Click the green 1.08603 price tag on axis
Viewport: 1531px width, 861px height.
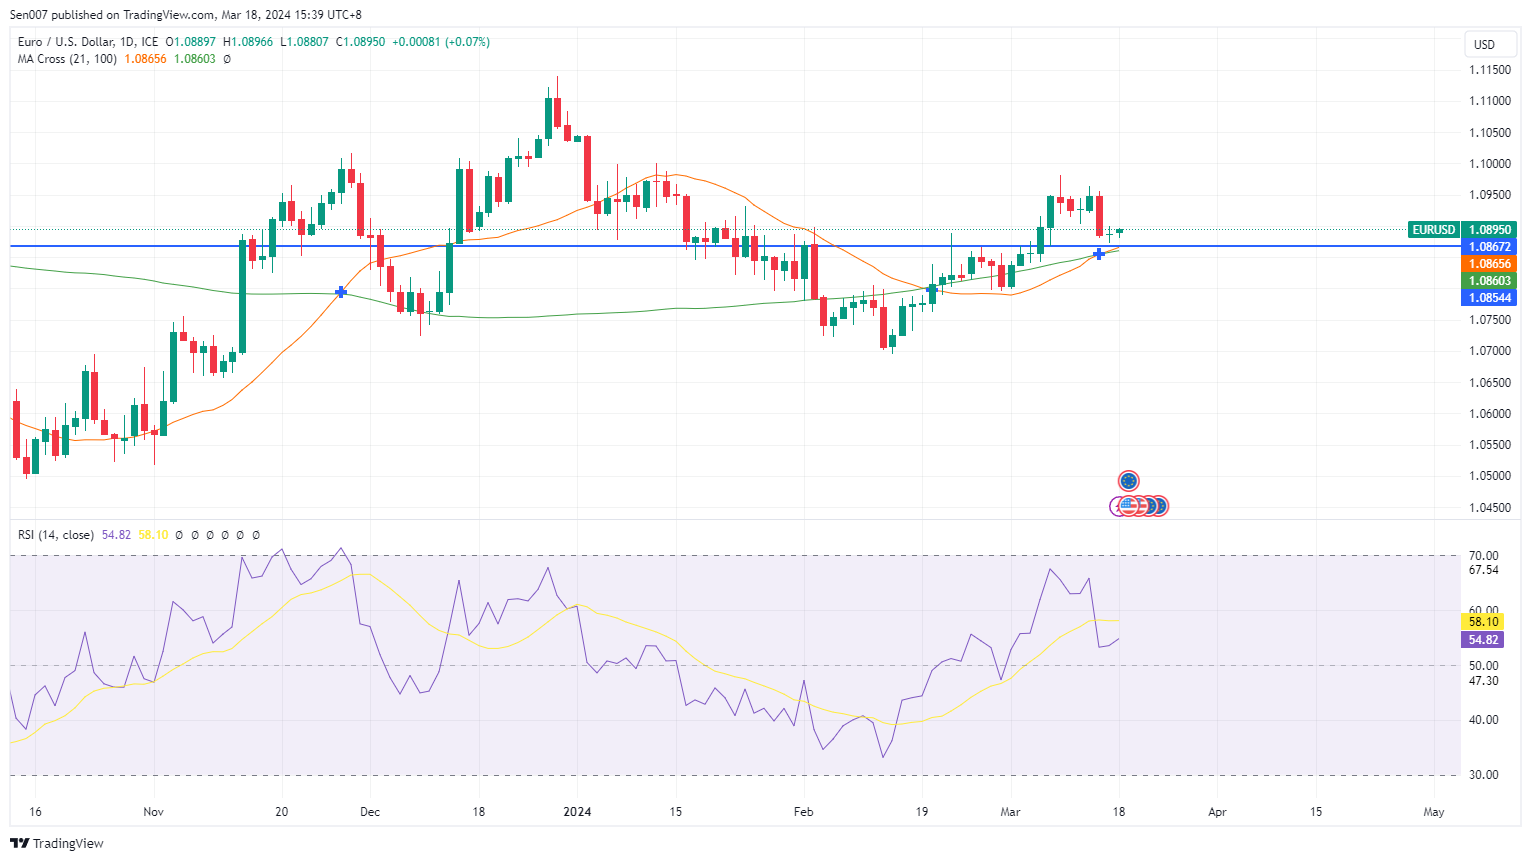1490,281
